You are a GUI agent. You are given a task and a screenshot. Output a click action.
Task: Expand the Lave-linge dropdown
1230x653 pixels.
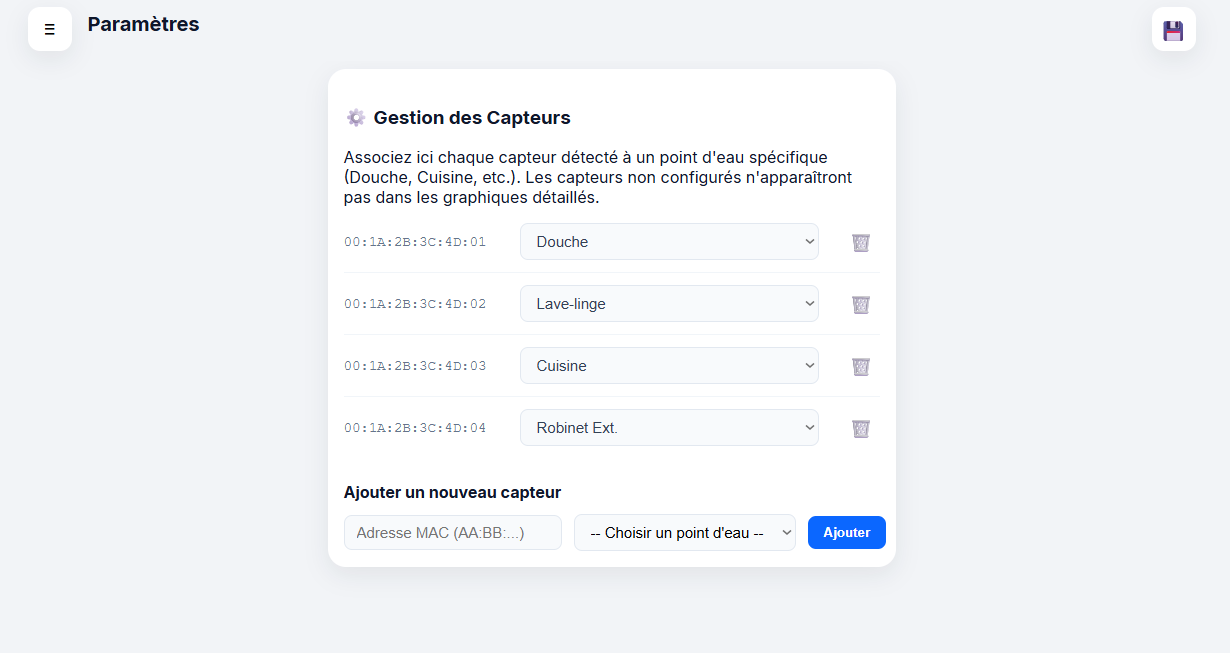(669, 304)
